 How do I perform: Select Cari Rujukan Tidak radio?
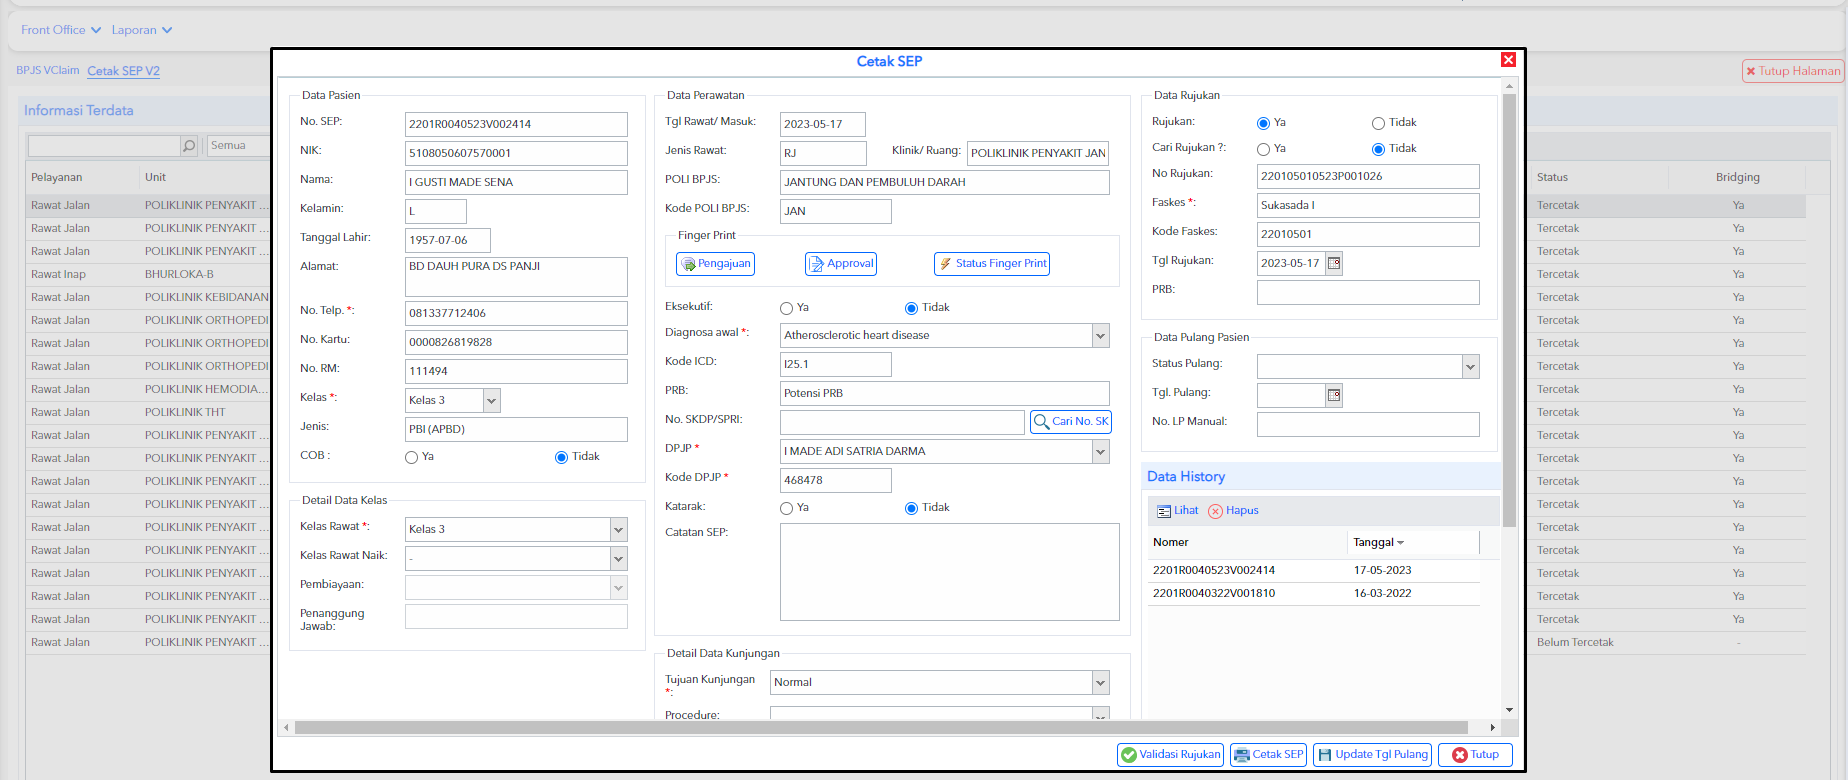(x=1378, y=149)
